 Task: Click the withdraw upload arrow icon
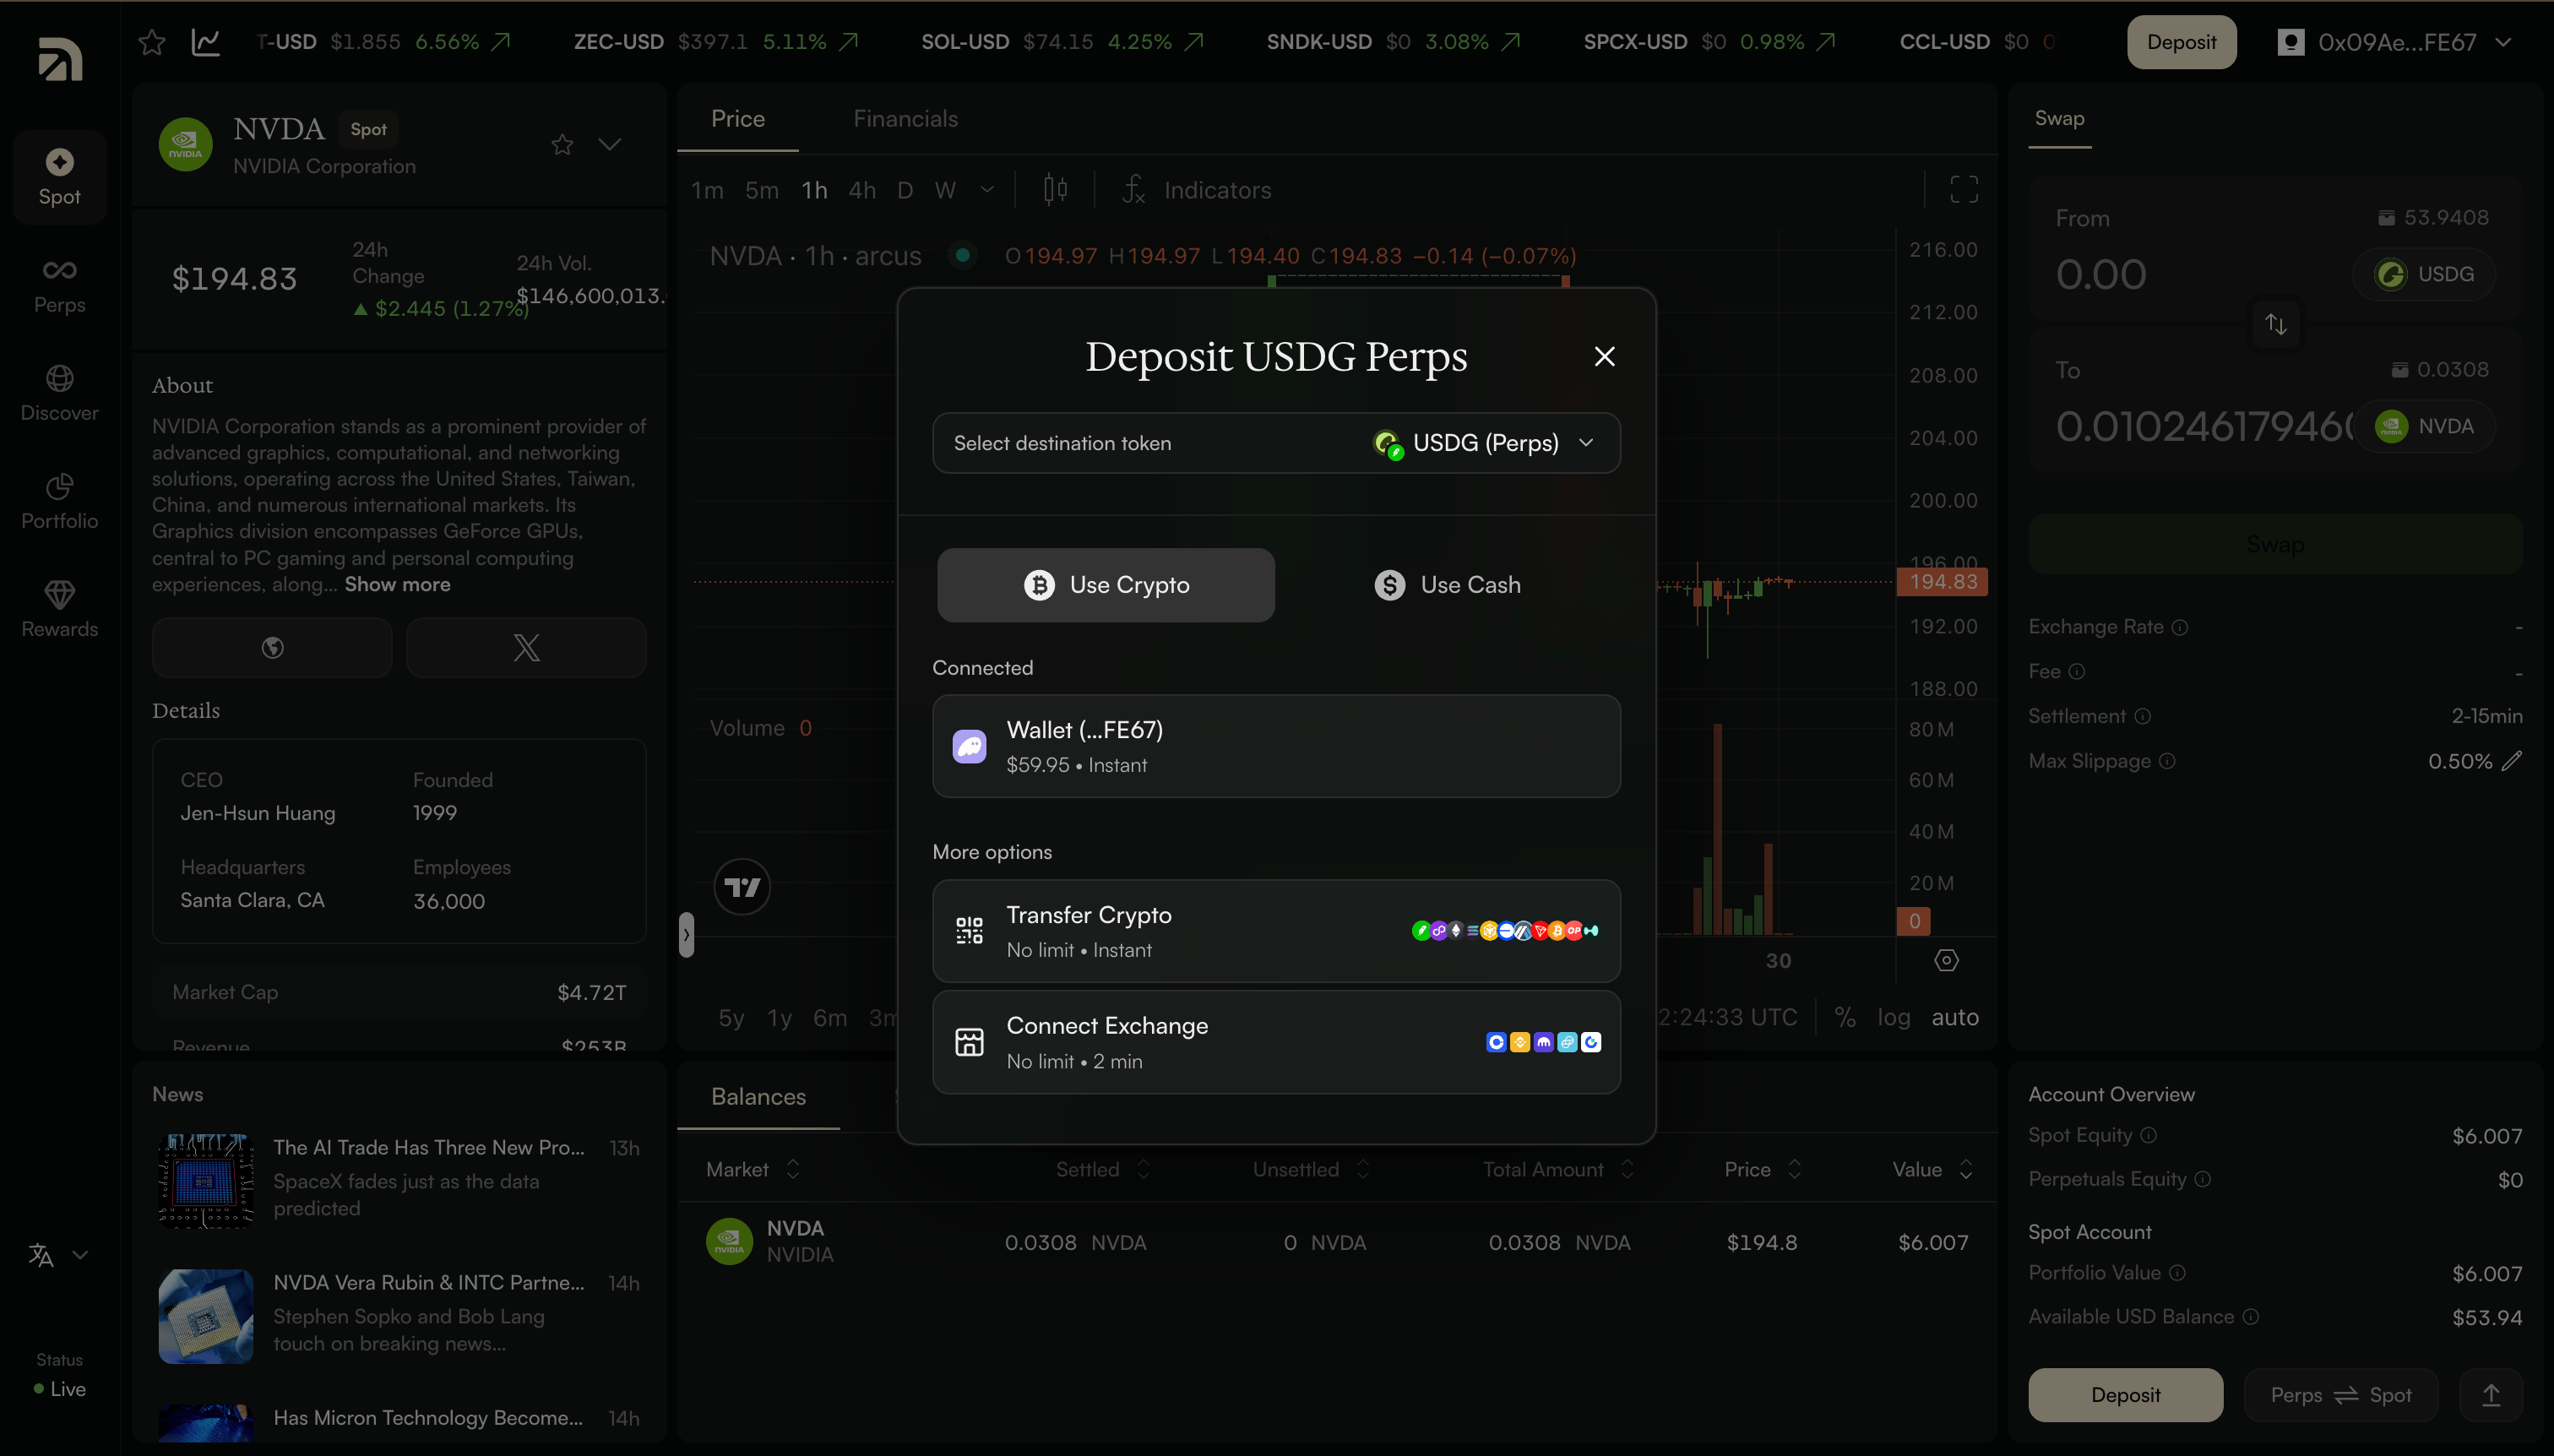(2490, 1395)
